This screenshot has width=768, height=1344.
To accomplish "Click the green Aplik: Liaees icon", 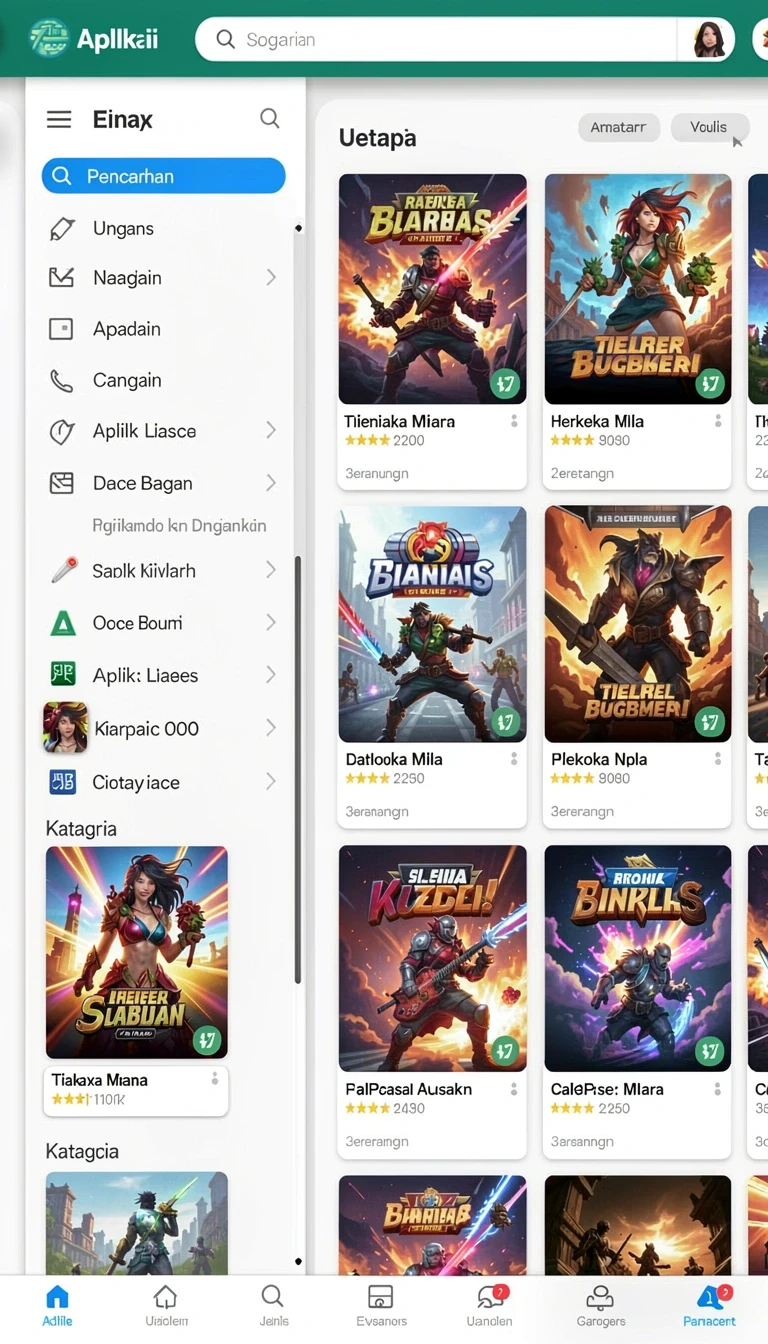I will tap(63, 675).
